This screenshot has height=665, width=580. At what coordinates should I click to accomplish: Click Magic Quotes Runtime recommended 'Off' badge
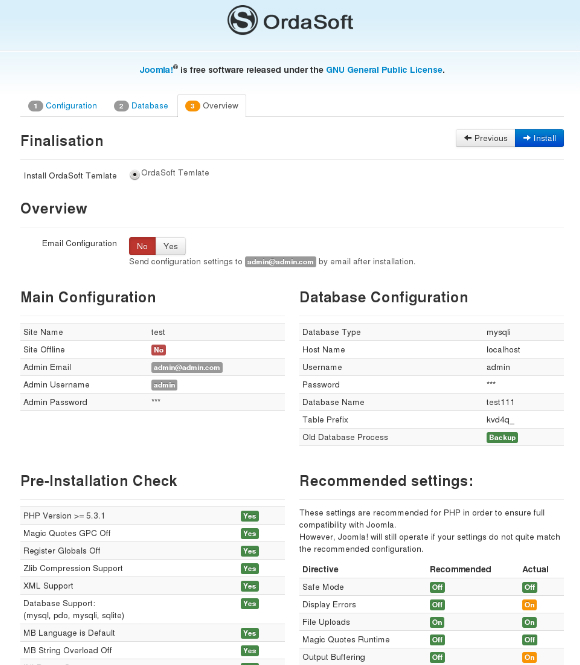(x=437, y=640)
